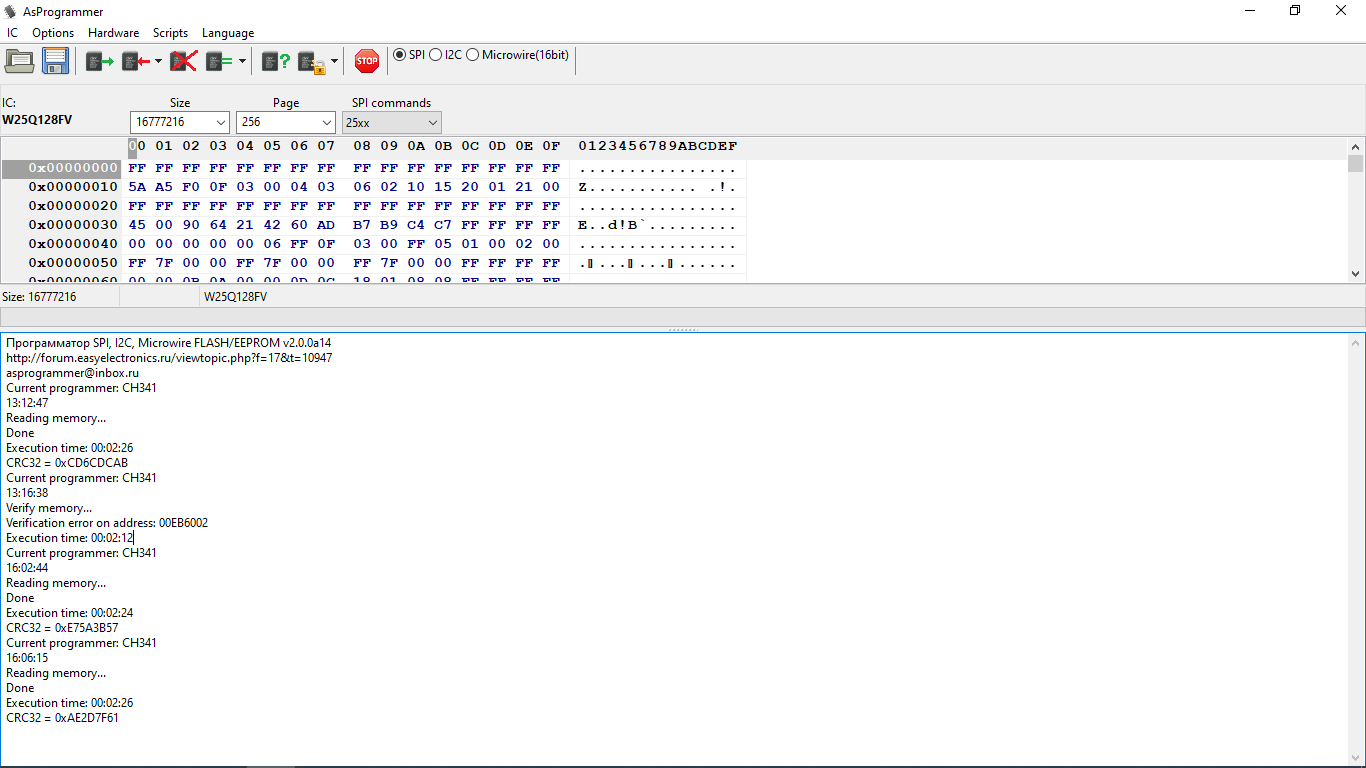Screen dimensions: 1366x768
Task: Open the Language menu
Action: [228, 33]
